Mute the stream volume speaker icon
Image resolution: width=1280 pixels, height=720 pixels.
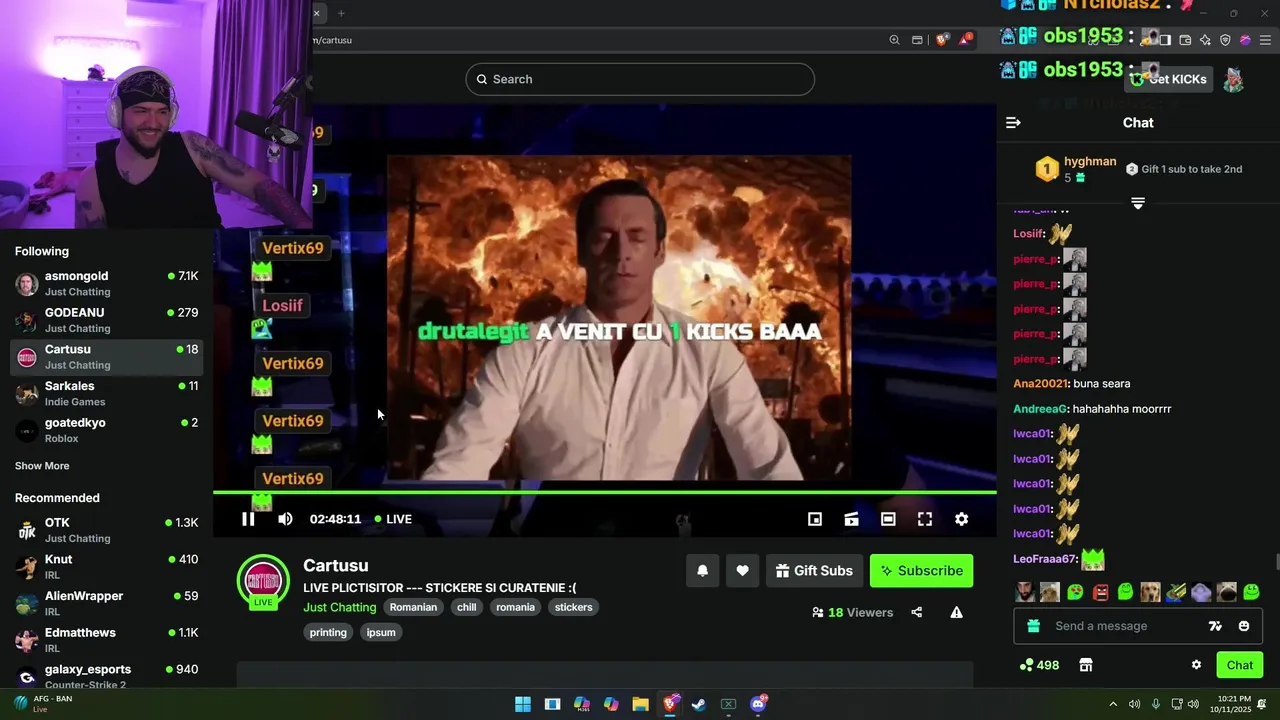click(285, 519)
